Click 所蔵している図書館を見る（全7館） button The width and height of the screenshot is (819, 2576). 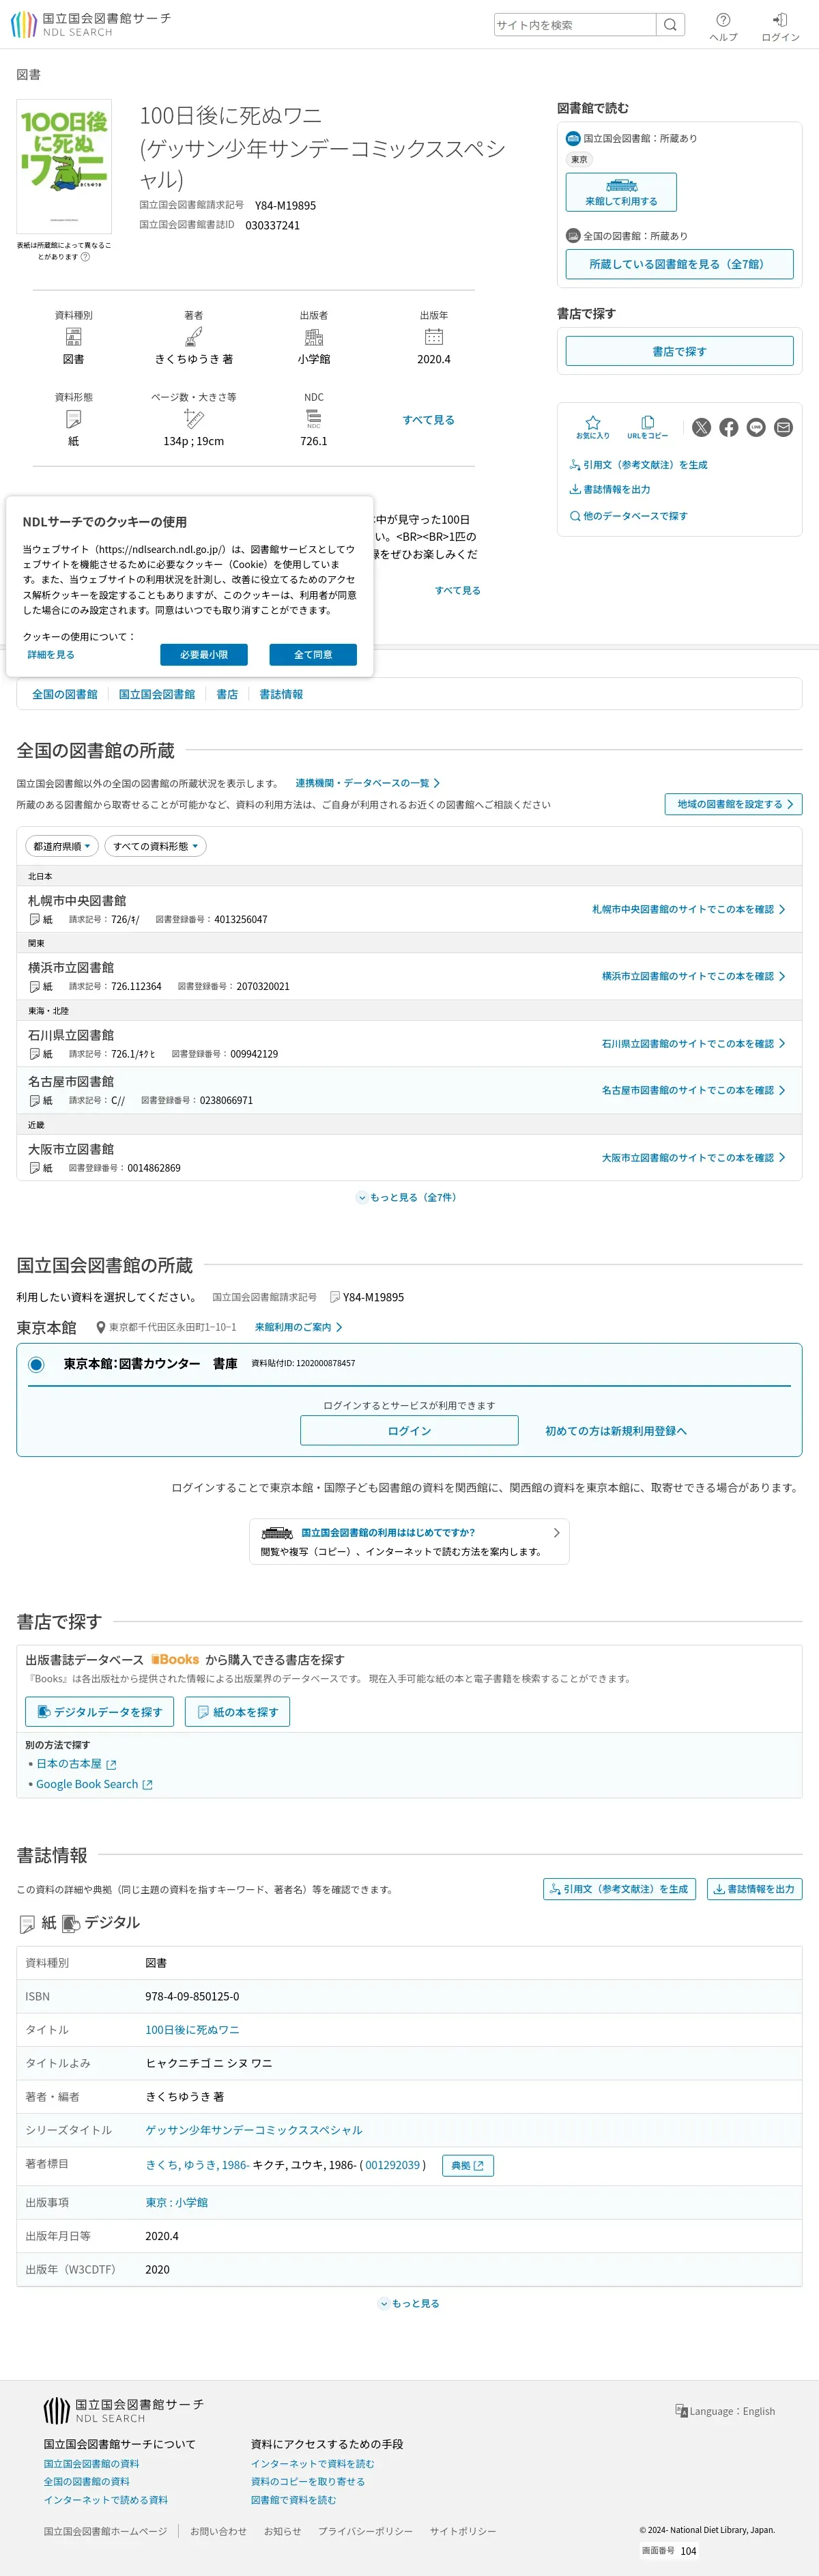[679, 264]
